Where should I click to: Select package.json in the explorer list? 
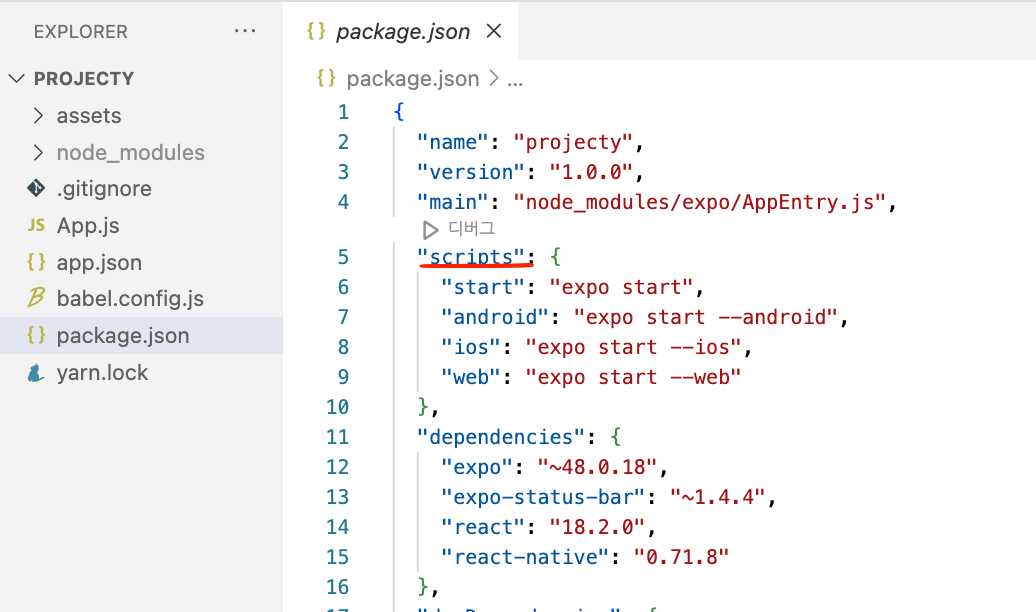tap(141, 336)
